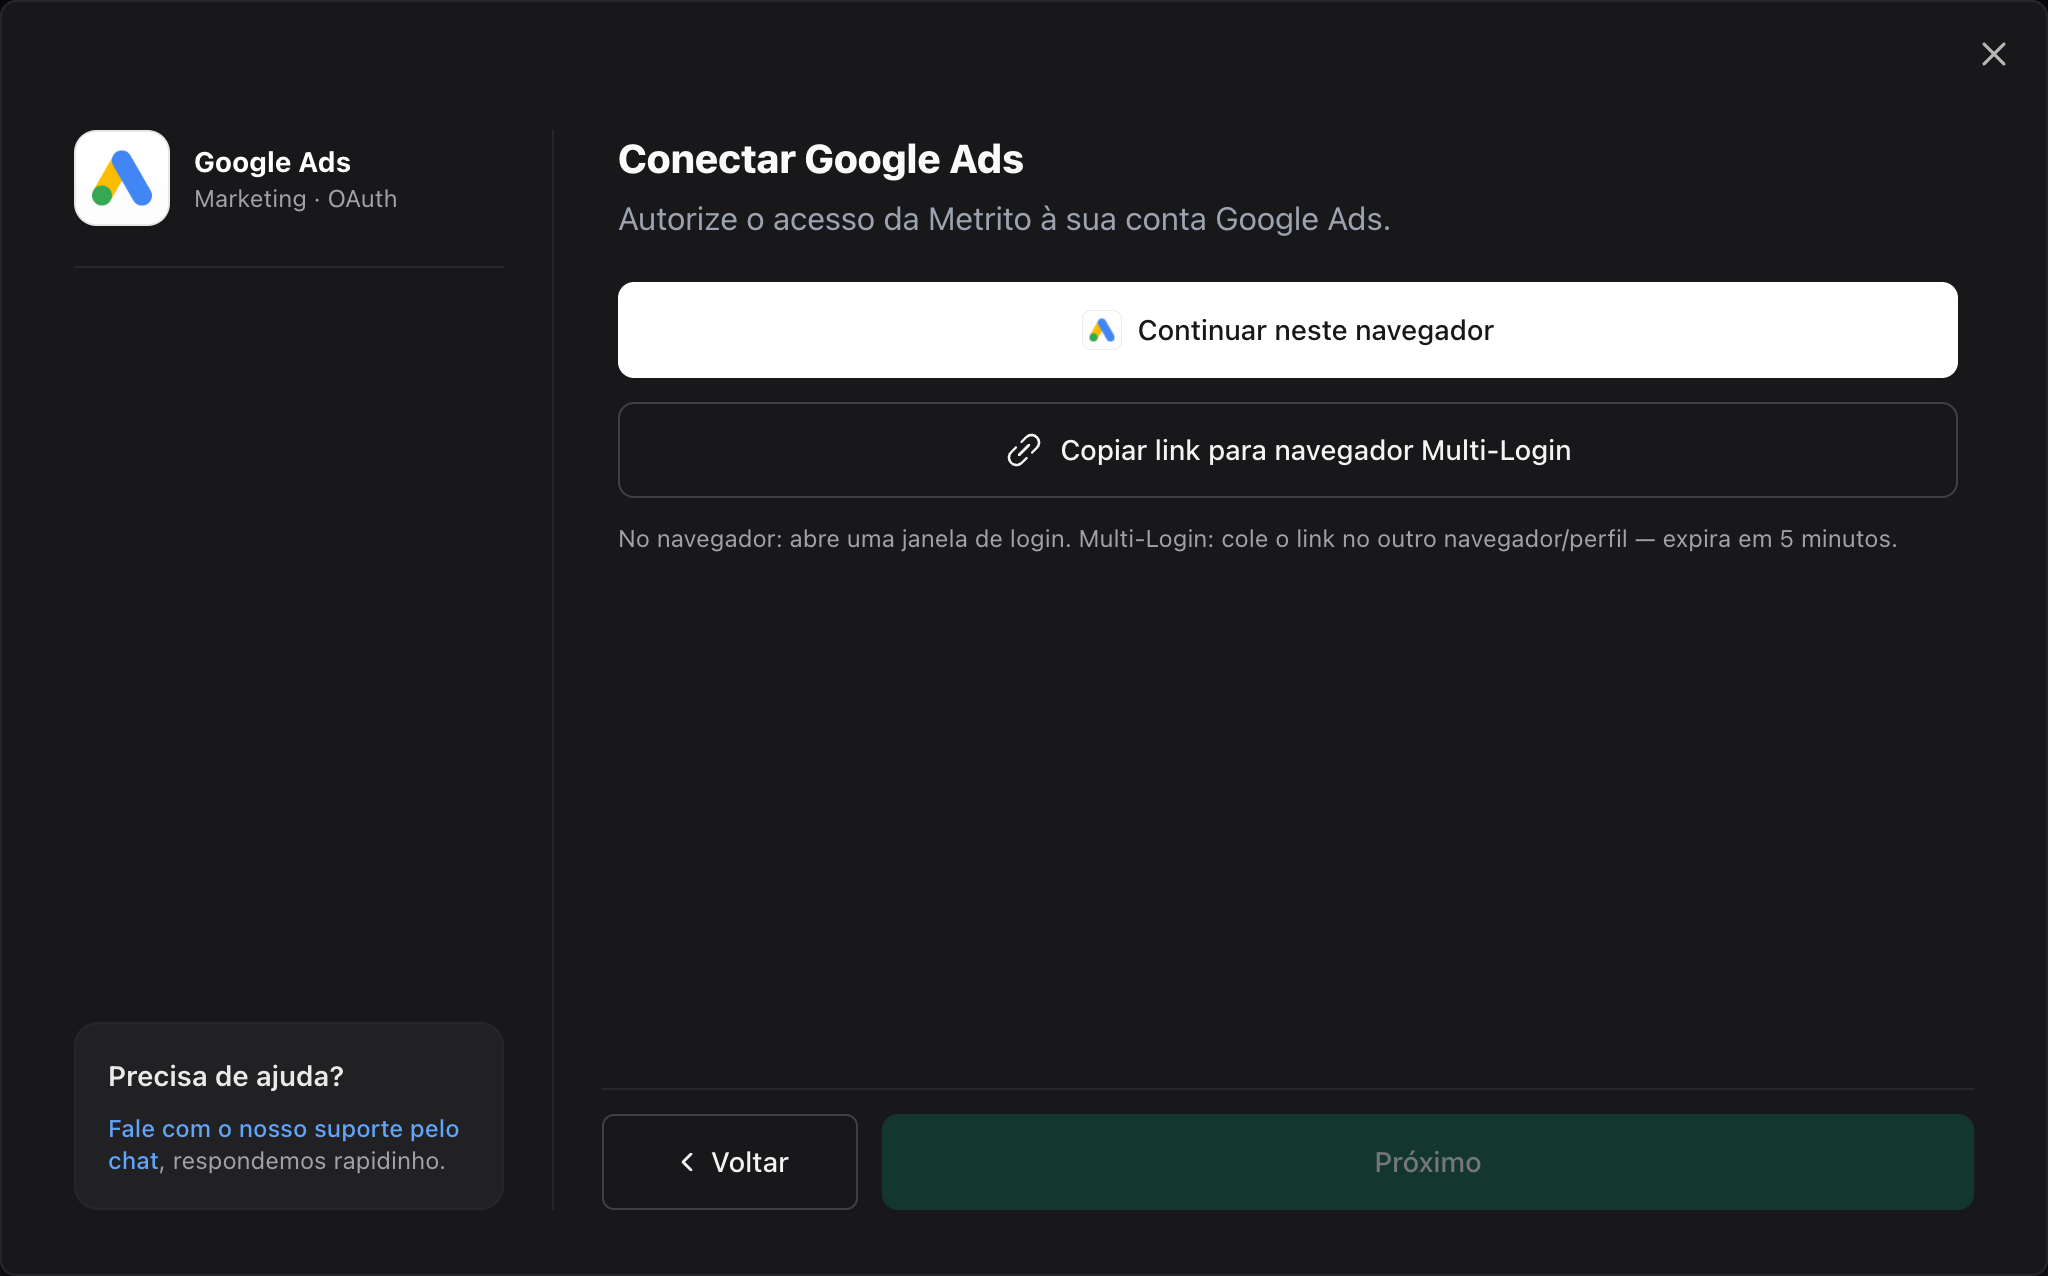
Task: Click the large Google Ads logo icon
Action: click(x=122, y=178)
